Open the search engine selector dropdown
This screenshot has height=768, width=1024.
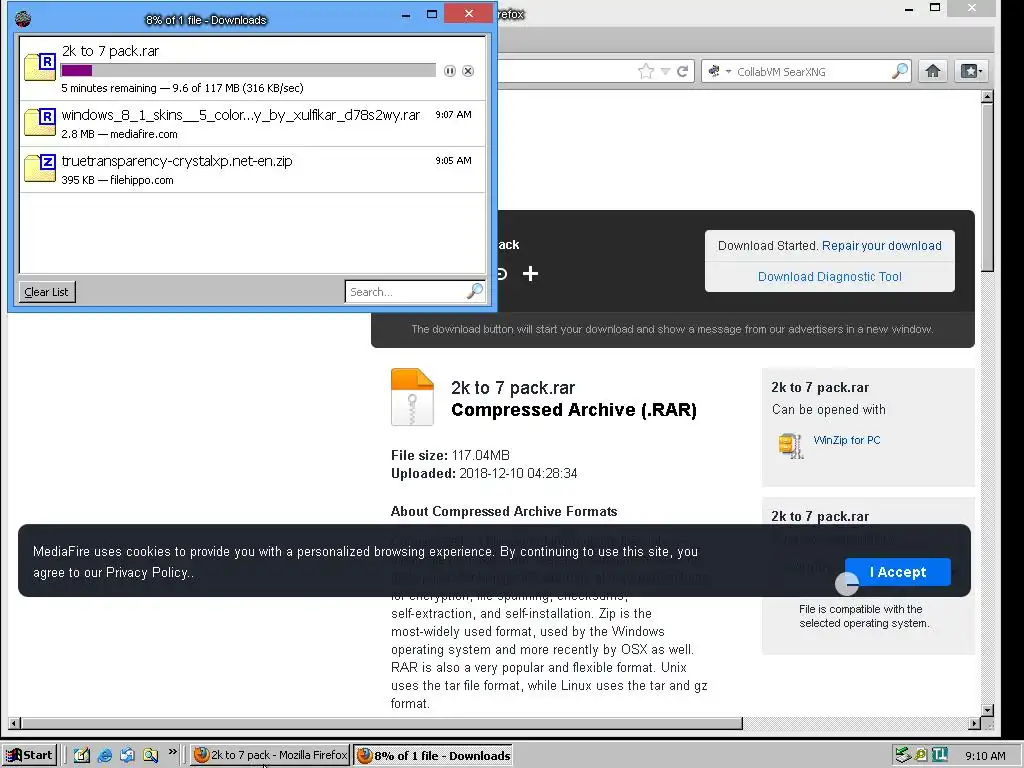click(718, 71)
